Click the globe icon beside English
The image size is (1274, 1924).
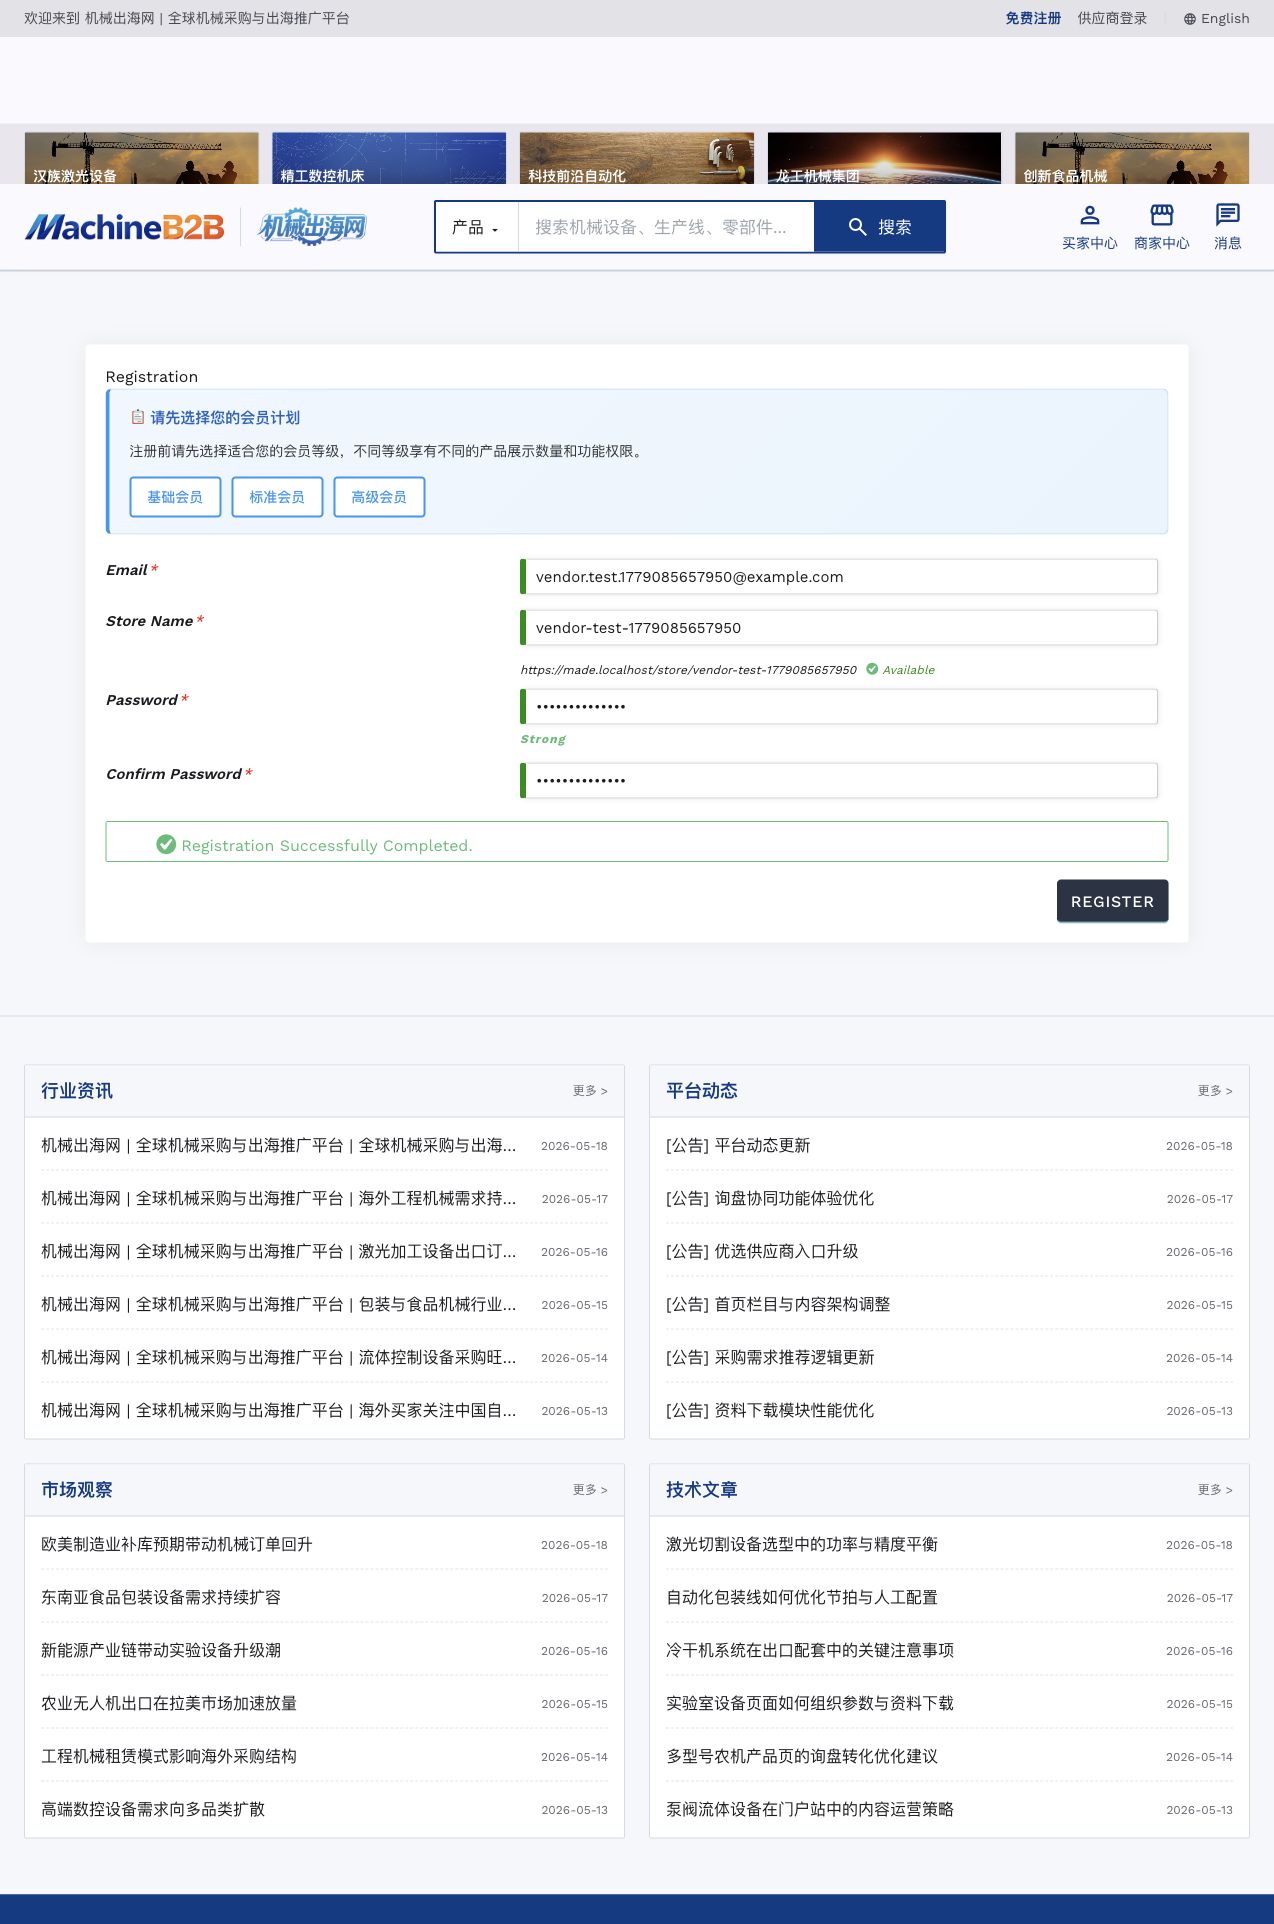[1189, 19]
